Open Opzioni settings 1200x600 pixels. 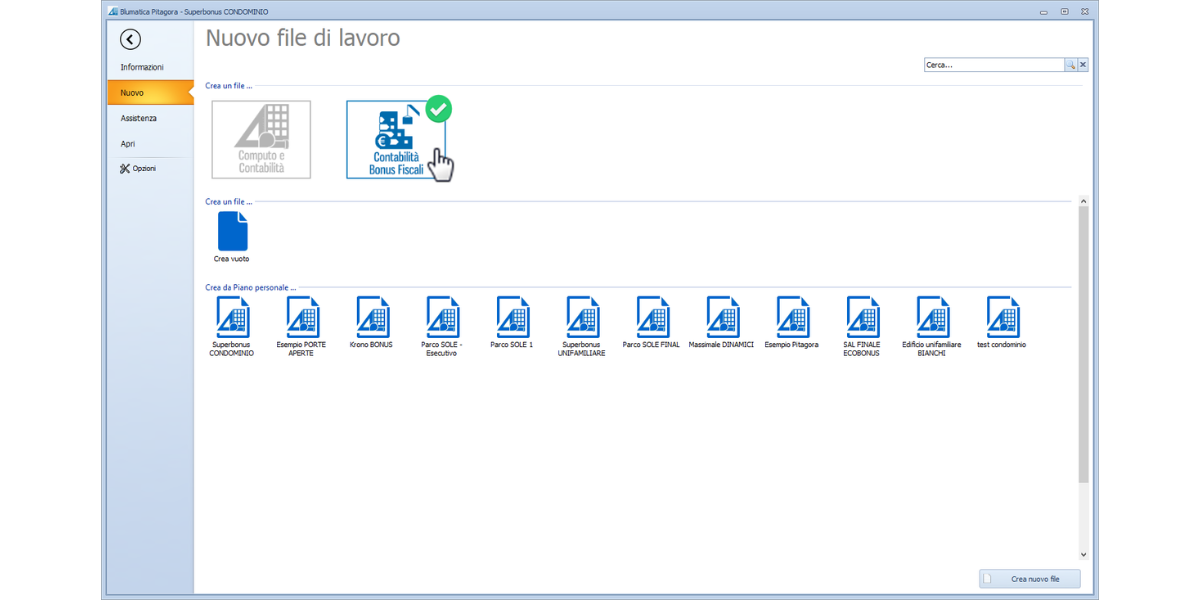click(138, 169)
